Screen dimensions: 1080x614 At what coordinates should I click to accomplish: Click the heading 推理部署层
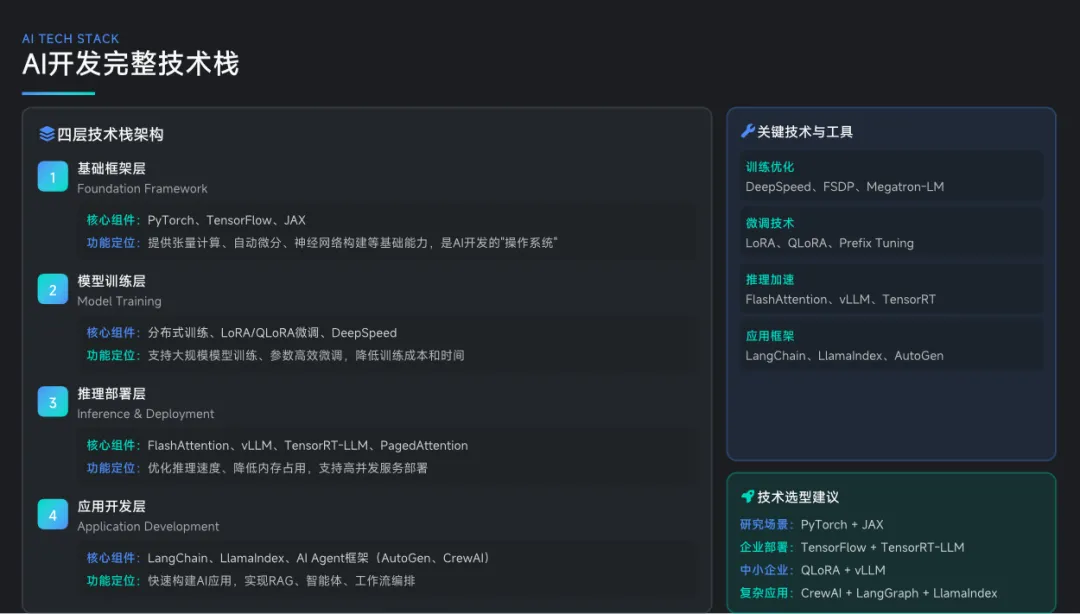point(111,393)
